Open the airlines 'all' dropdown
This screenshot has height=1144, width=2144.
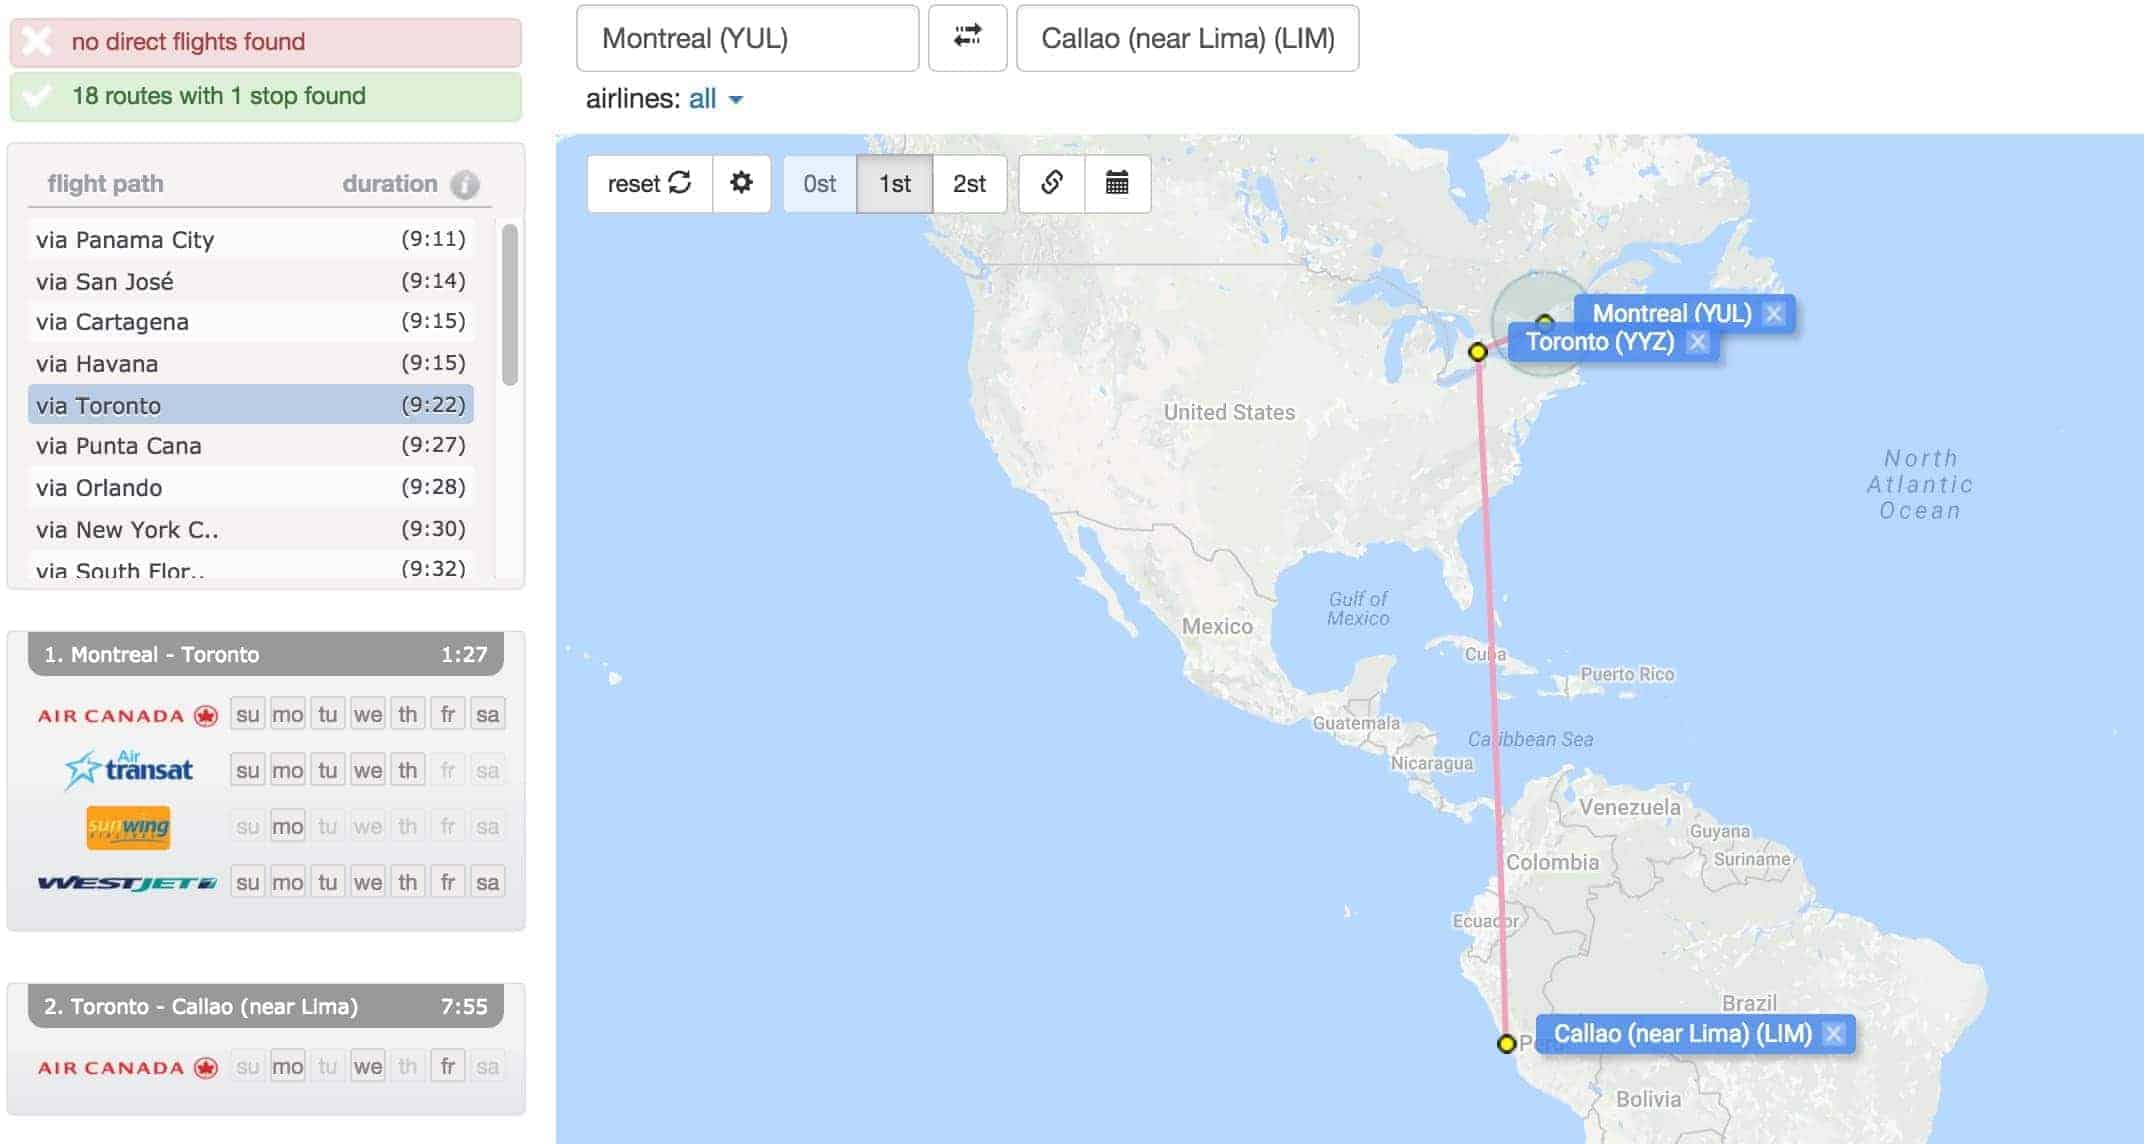[x=714, y=99]
